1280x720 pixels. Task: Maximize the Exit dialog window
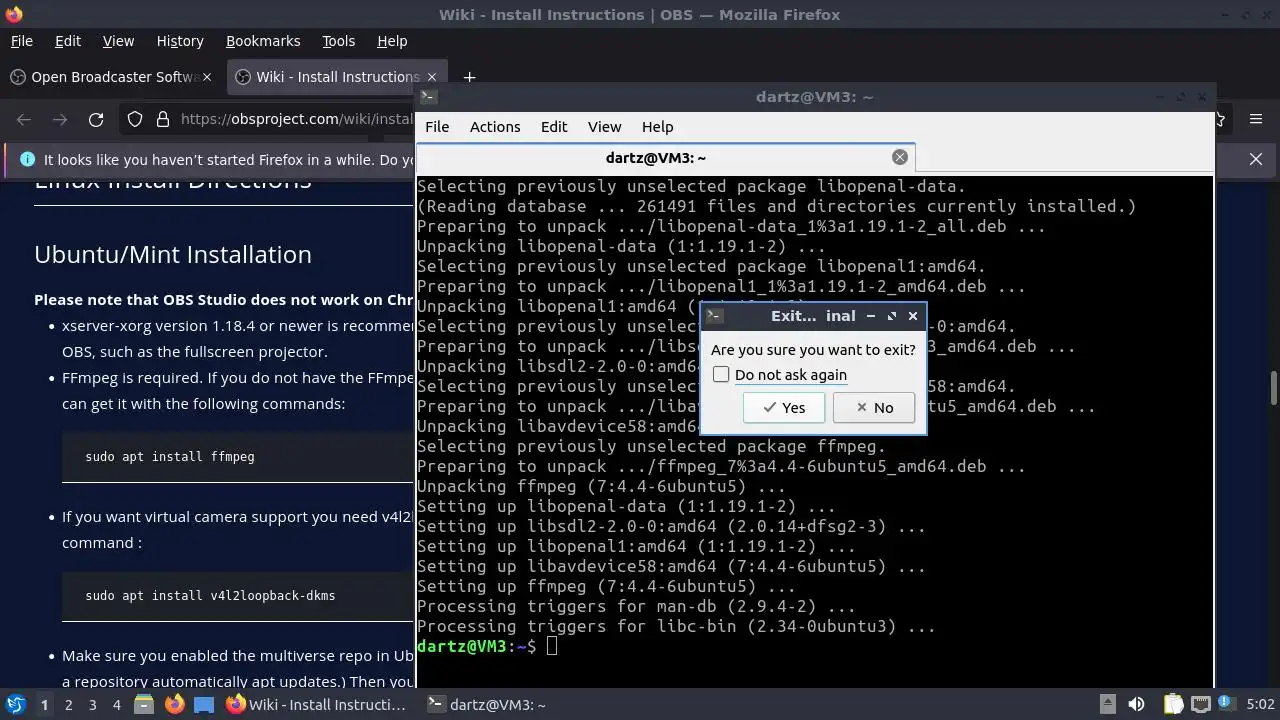(892, 316)
